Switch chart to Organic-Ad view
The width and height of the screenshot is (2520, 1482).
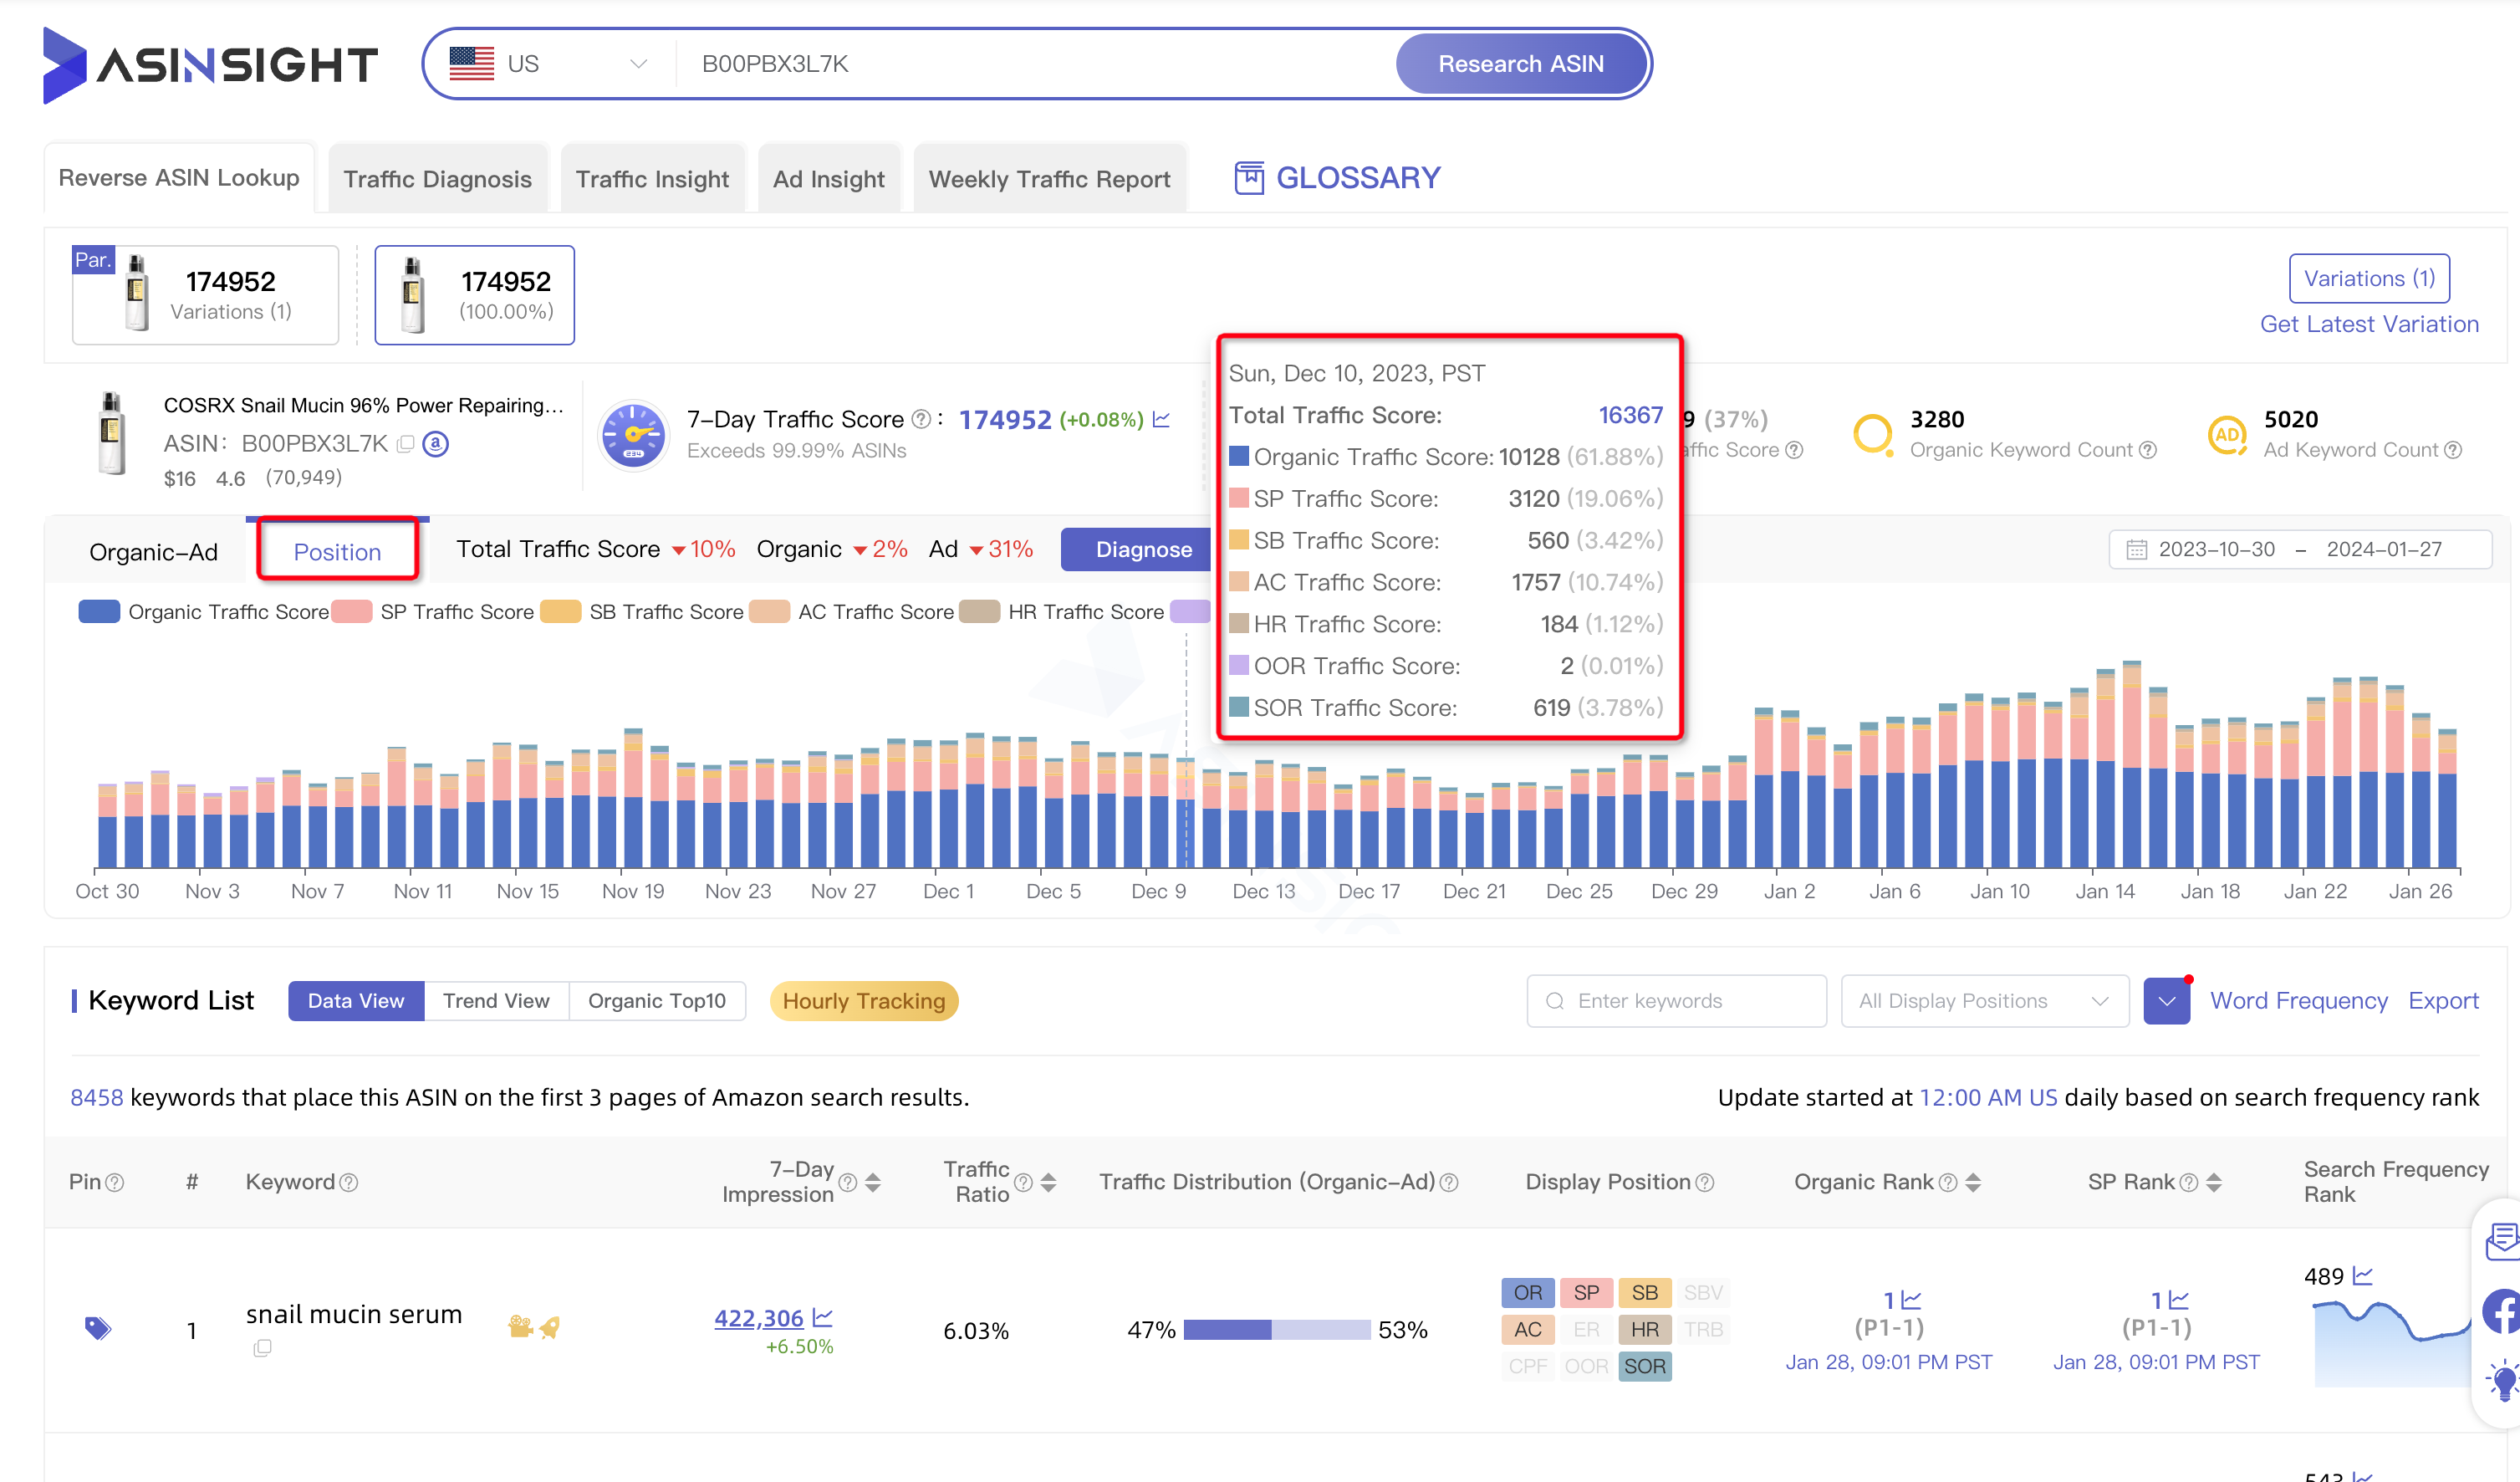(x=153, y=552)
